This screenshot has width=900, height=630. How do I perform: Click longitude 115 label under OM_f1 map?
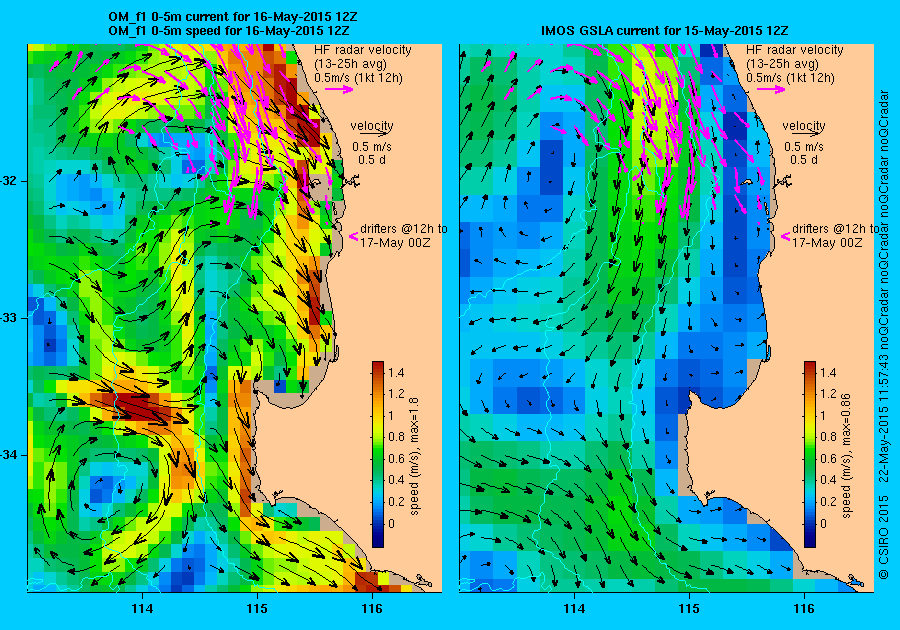click(x=257, y=609)
